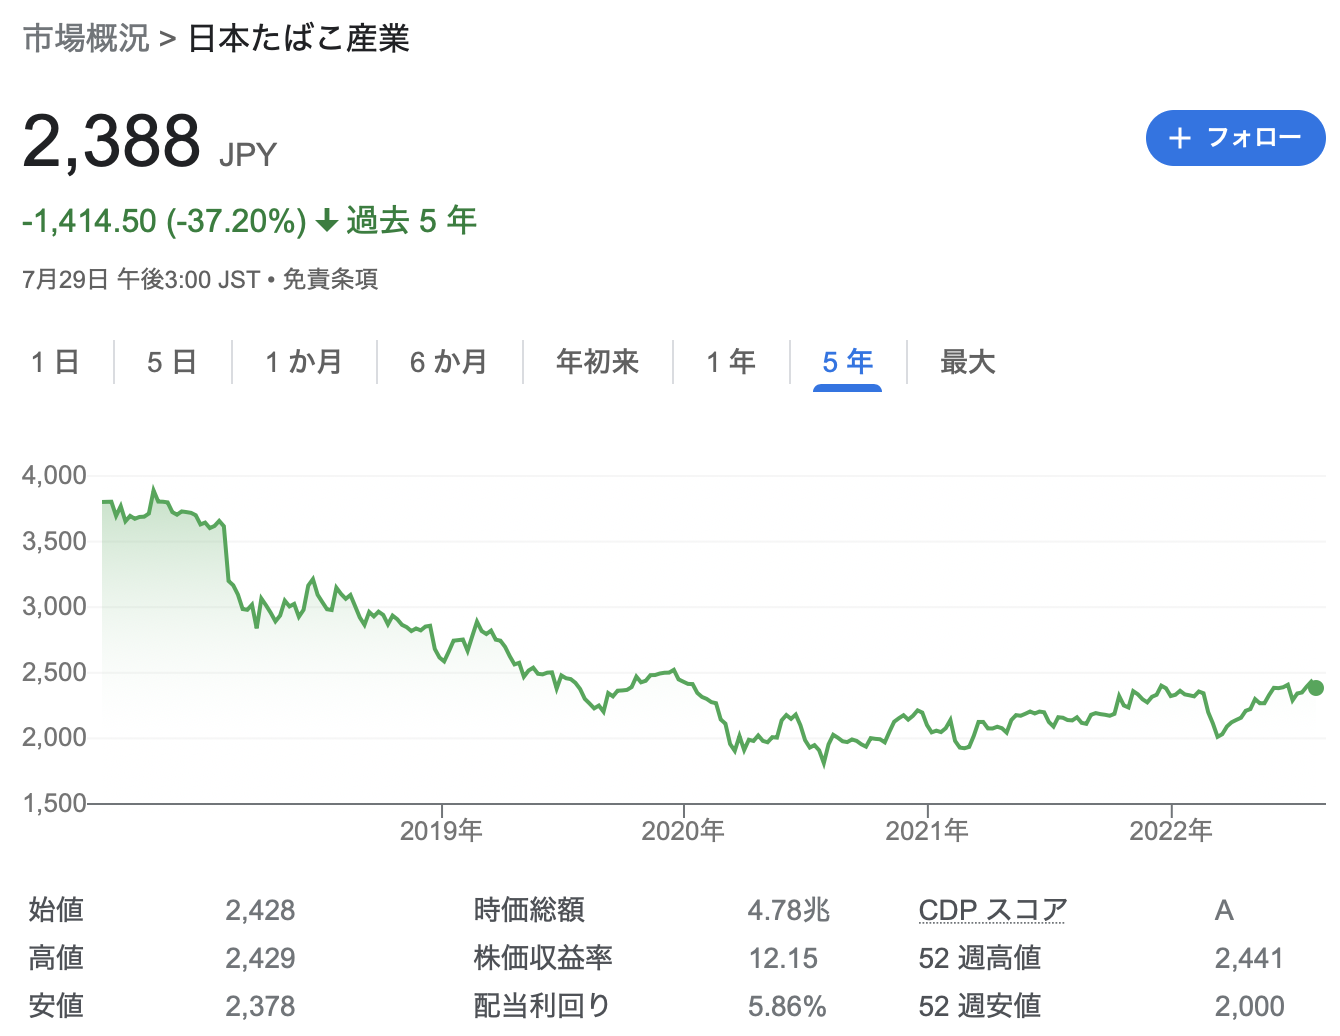Show the 最大 range tab
Image resolution: width=1340 pixels, height=1036 pixels.
(x=968, y=362)
